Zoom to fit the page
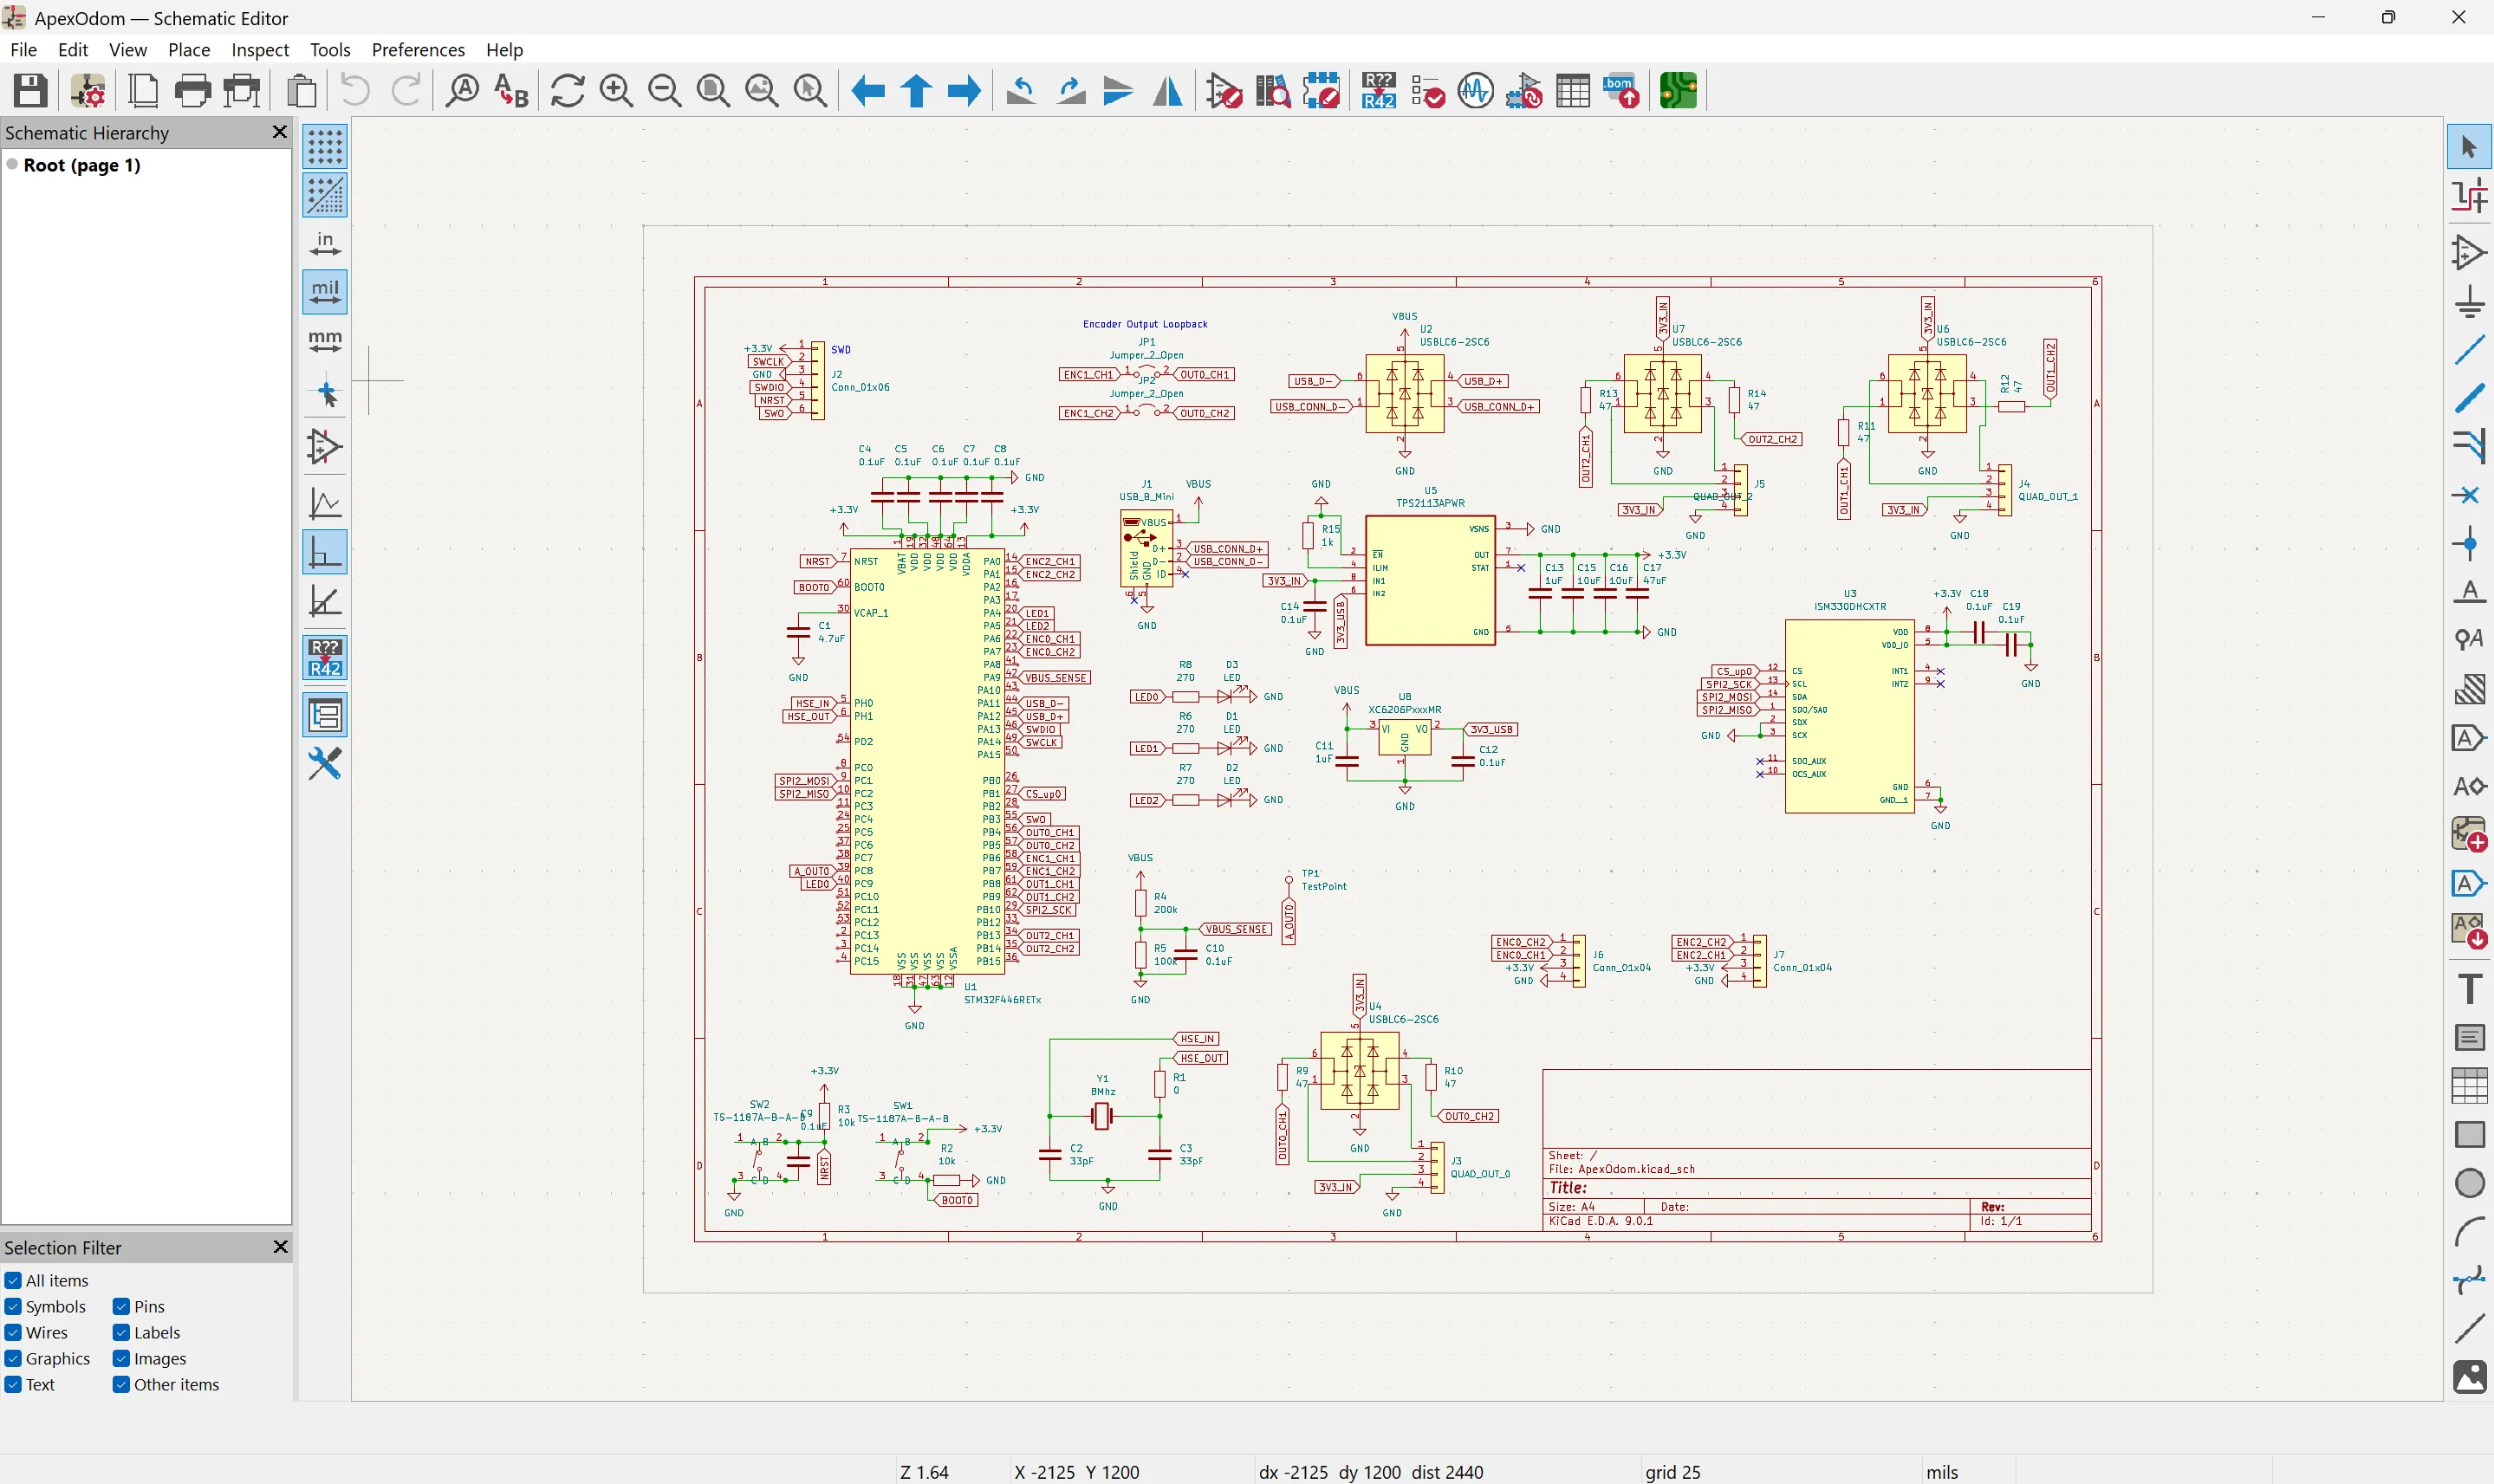The height and width of the screenshot is (1484, 2494). pyautogui.click(x=713, y=91)
